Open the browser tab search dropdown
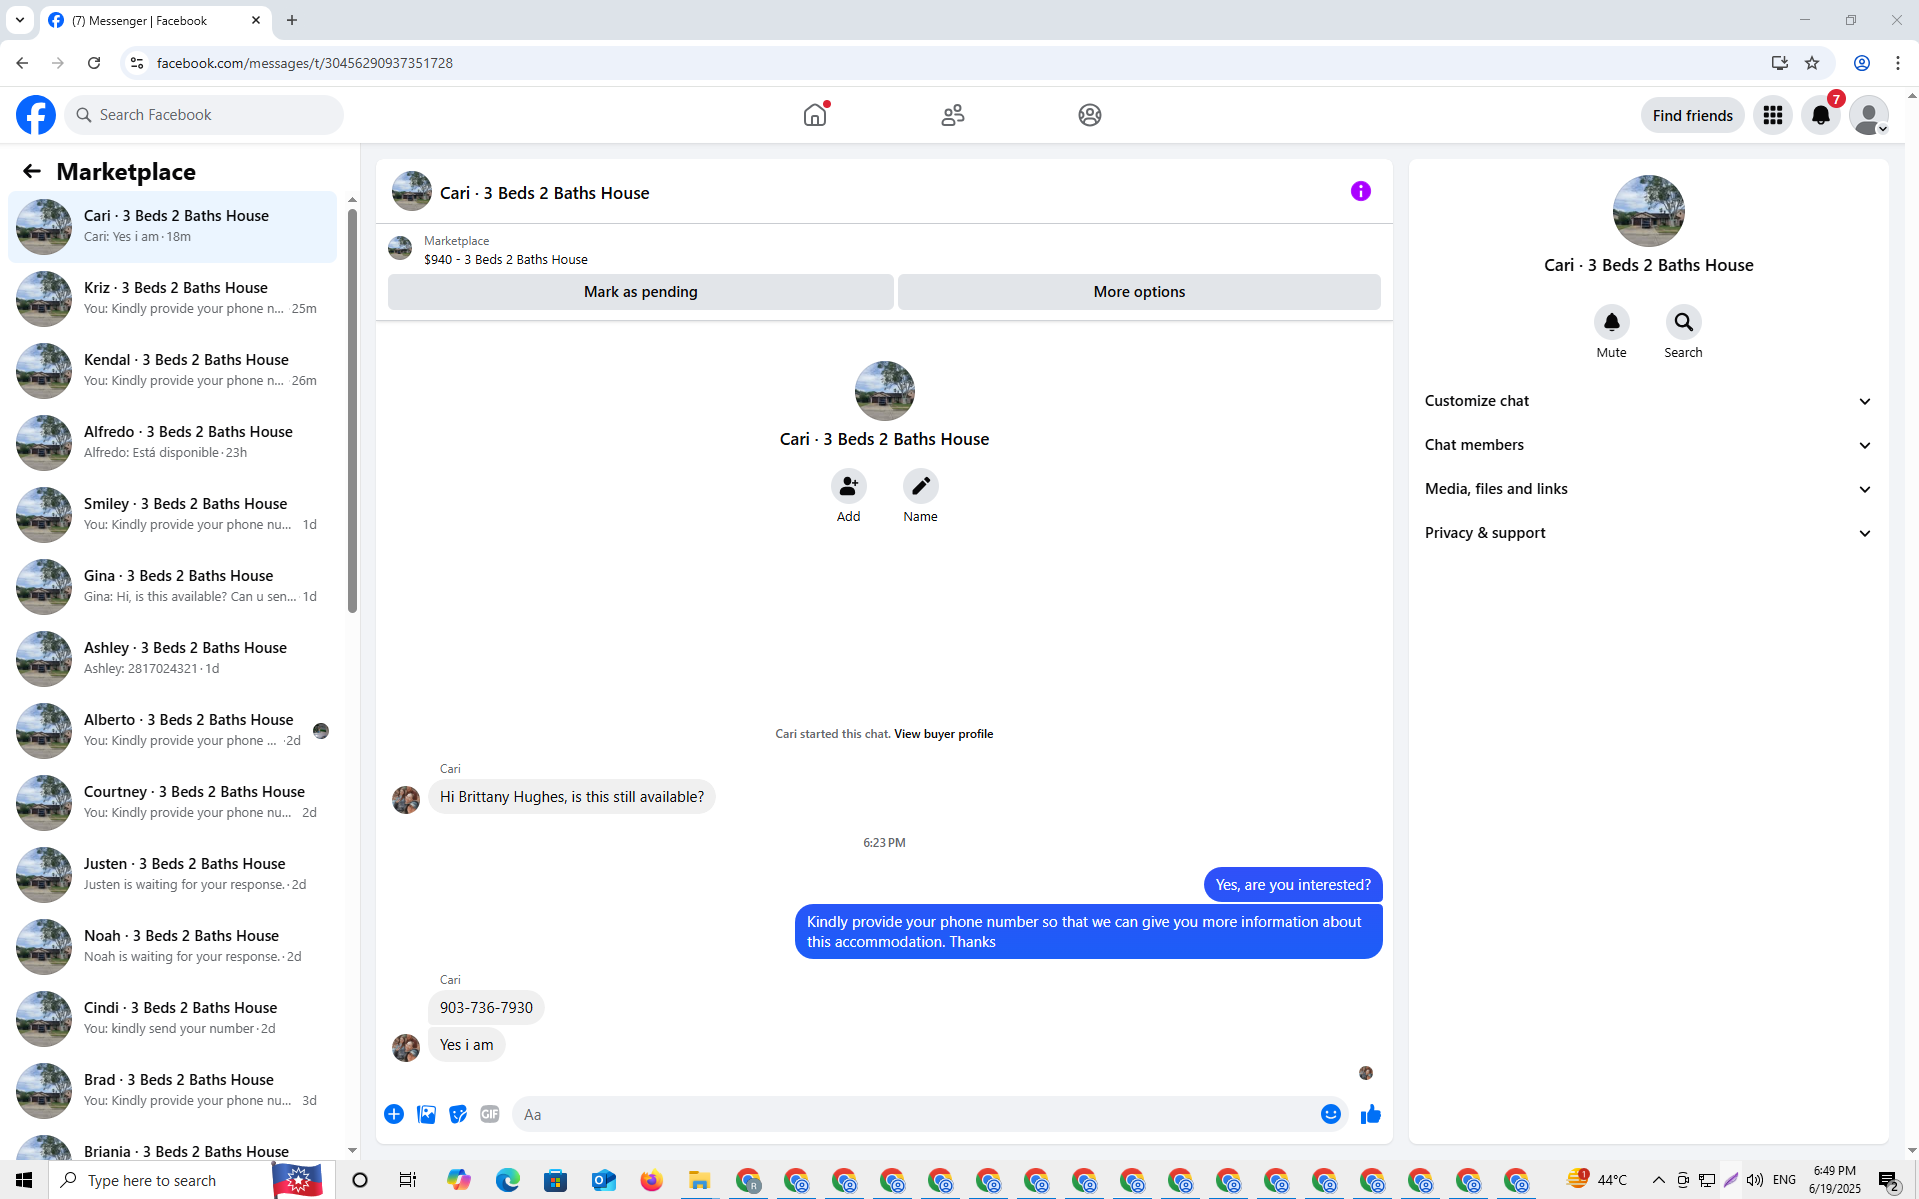The height and width of the screenshot is (1199, 1919). (x=20, y=20)
